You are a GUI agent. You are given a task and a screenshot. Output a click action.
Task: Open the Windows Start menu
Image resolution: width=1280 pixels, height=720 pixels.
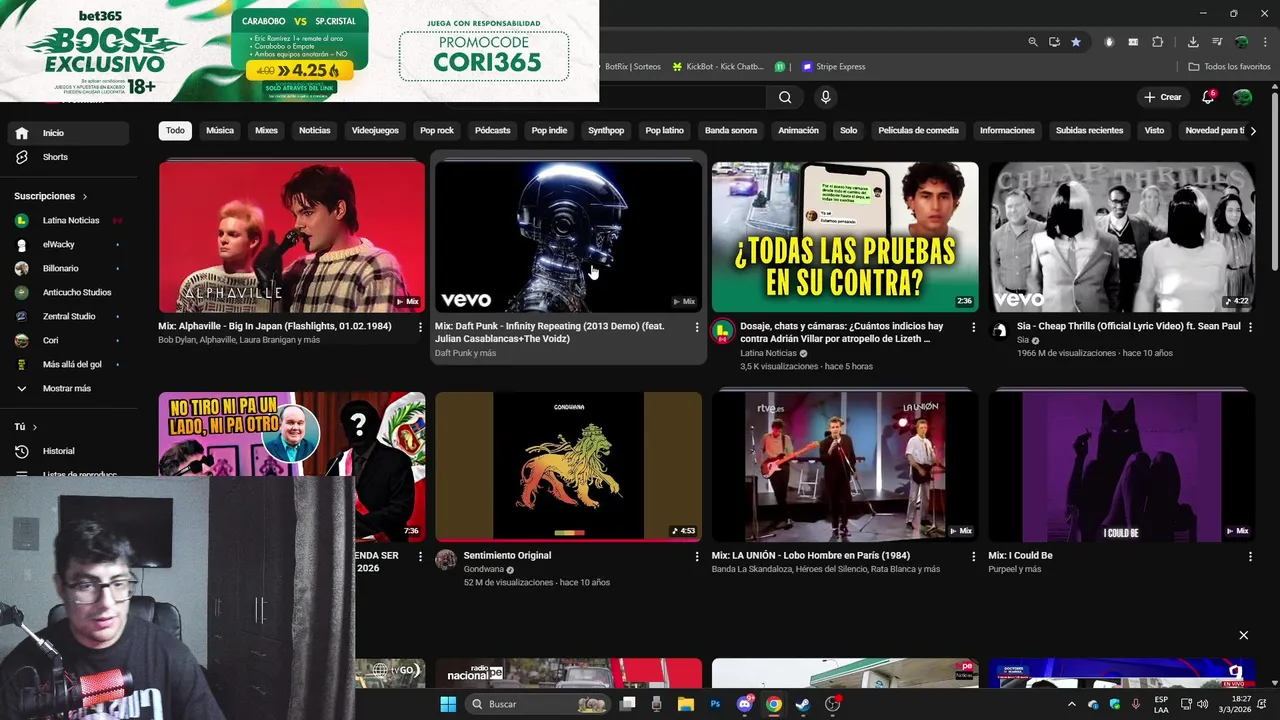click(x=448, y=704)
